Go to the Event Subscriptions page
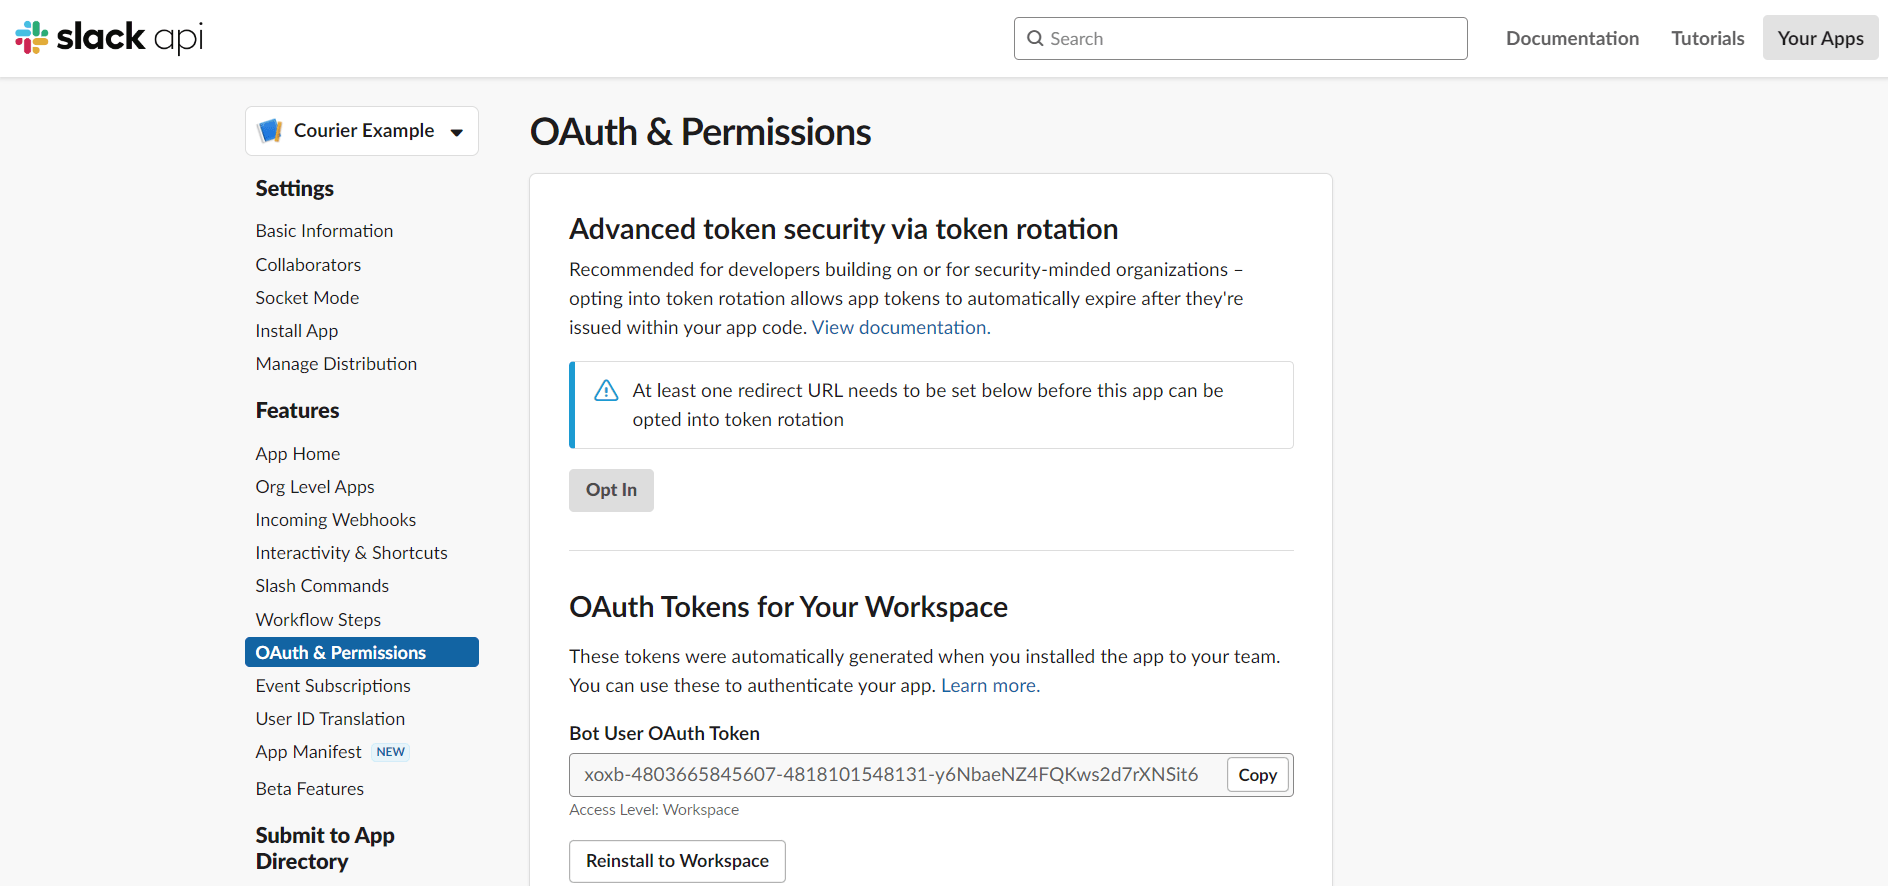Image resolution: width=1888 pixels, height=886 pixels. pyautogui.click(x=333, y=685)
